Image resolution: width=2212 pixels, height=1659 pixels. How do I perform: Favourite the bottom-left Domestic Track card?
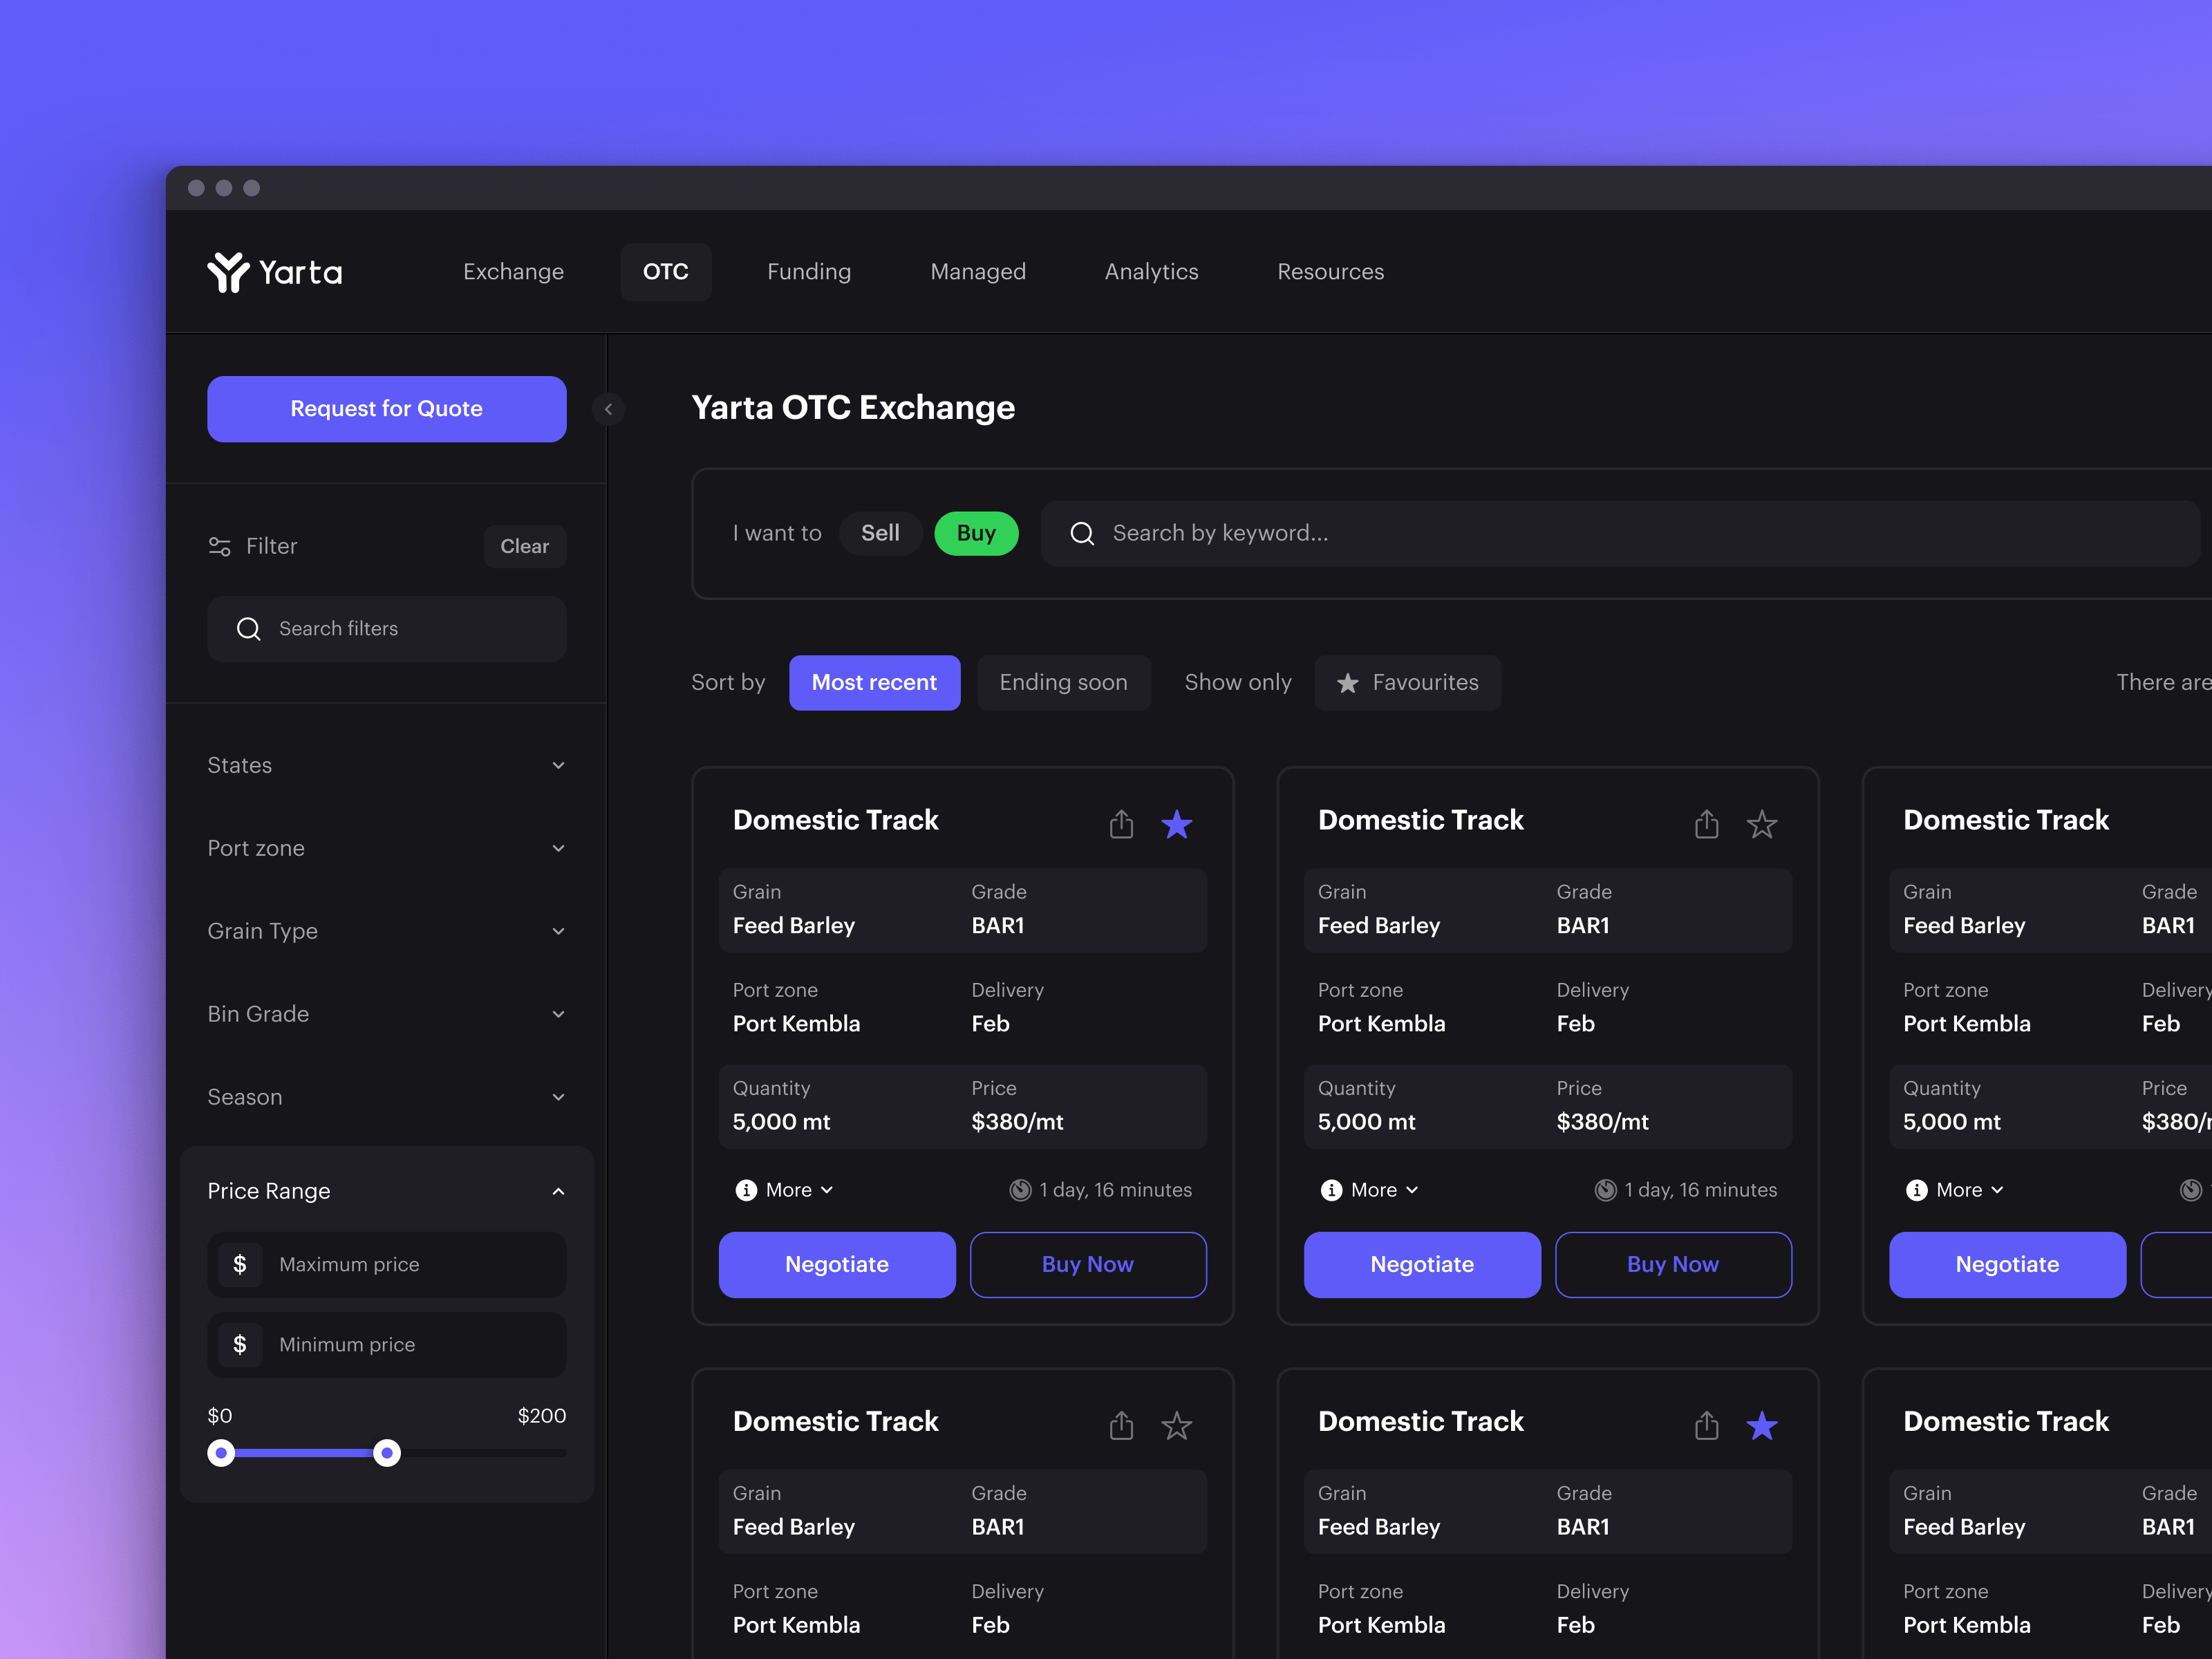pyautogui.click(x=1177, y=1425)
